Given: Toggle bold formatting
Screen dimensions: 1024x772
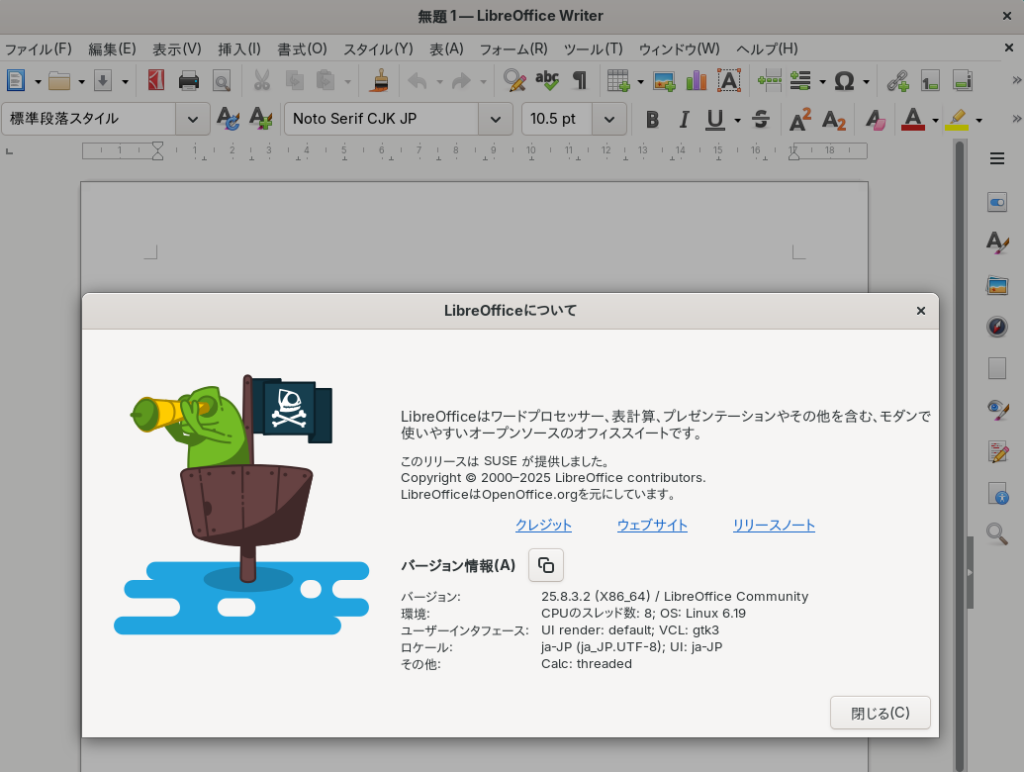Looking at the screenshot, I should pyautogui.click(x=652, y=119).
